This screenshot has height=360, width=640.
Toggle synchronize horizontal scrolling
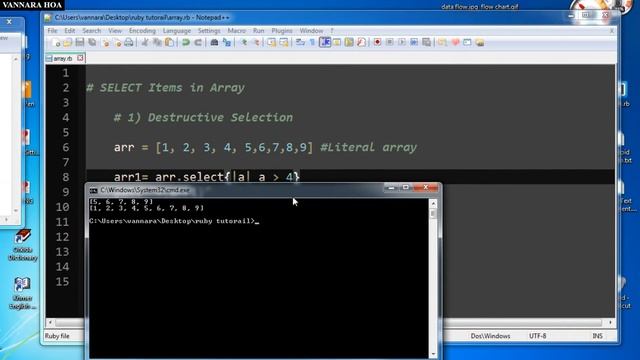[284, 42]
